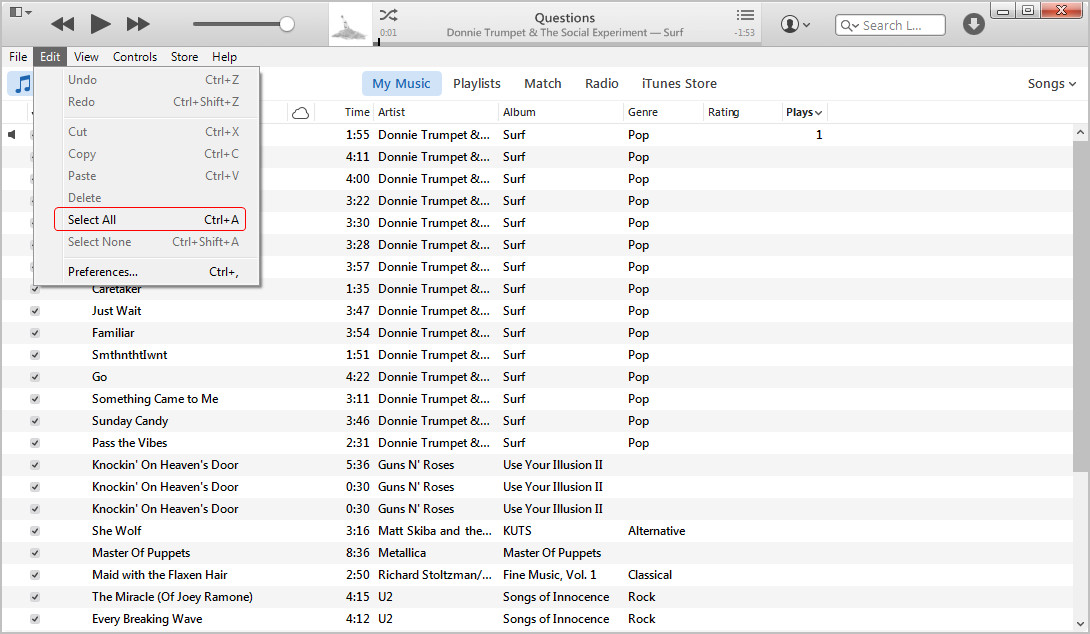Switch to the My Music tab
The height and width of the screenshot is (634, 1090).
pyautogui.click(x=401, y=83)
